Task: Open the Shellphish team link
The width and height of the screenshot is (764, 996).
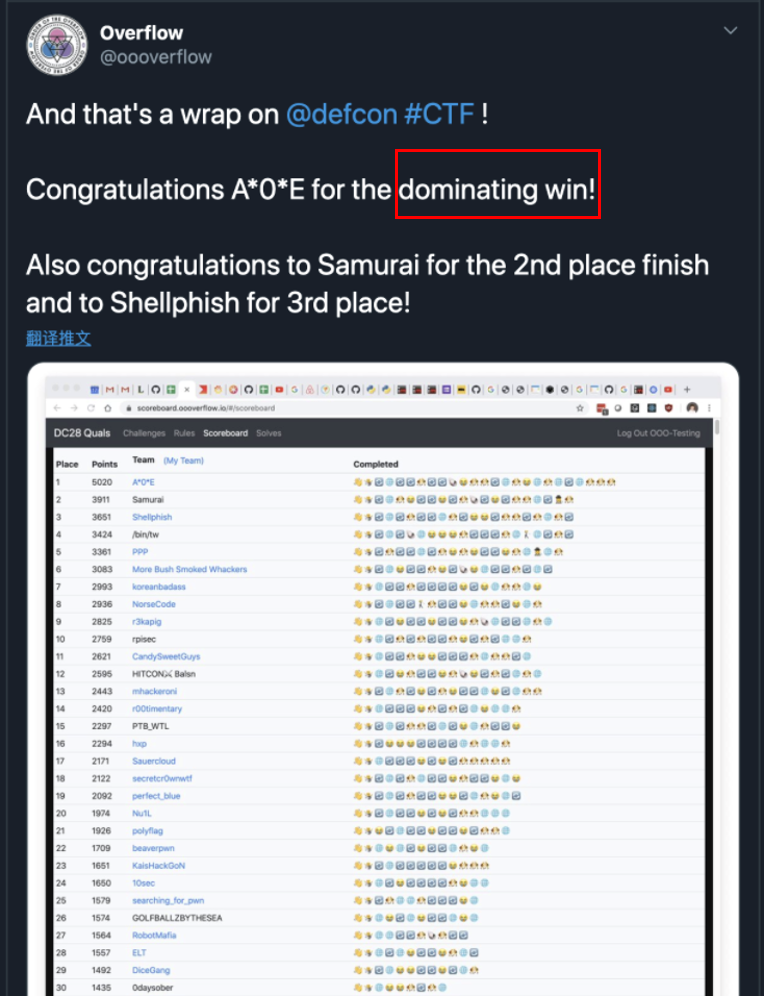Action: pyautogui.click(x=152, y=517)
